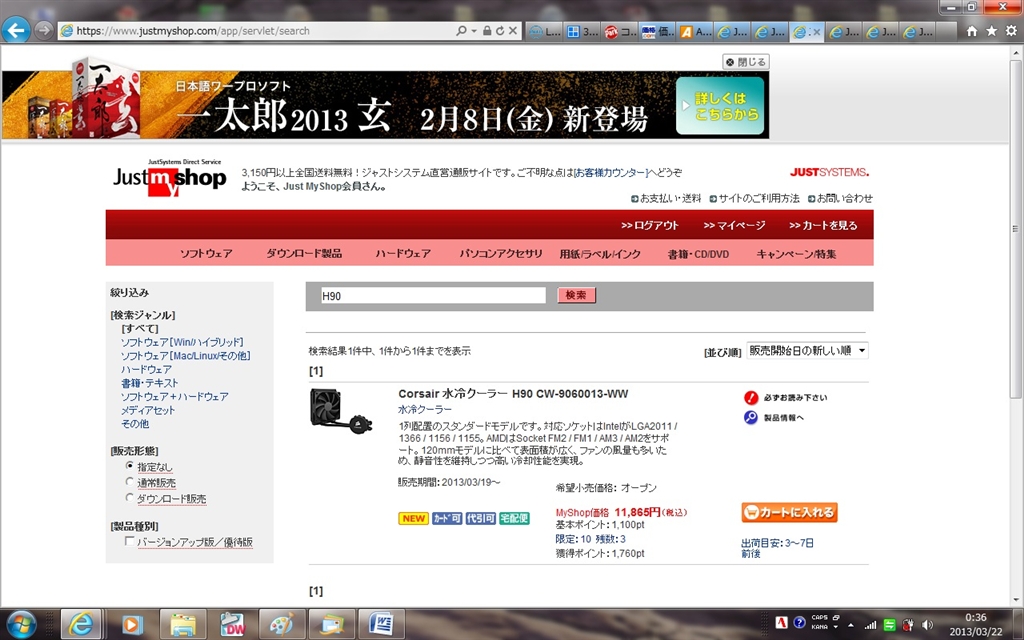Open the Windows Start button
The height and width of the screenshot is (640, 1024).
coord(21,624)
